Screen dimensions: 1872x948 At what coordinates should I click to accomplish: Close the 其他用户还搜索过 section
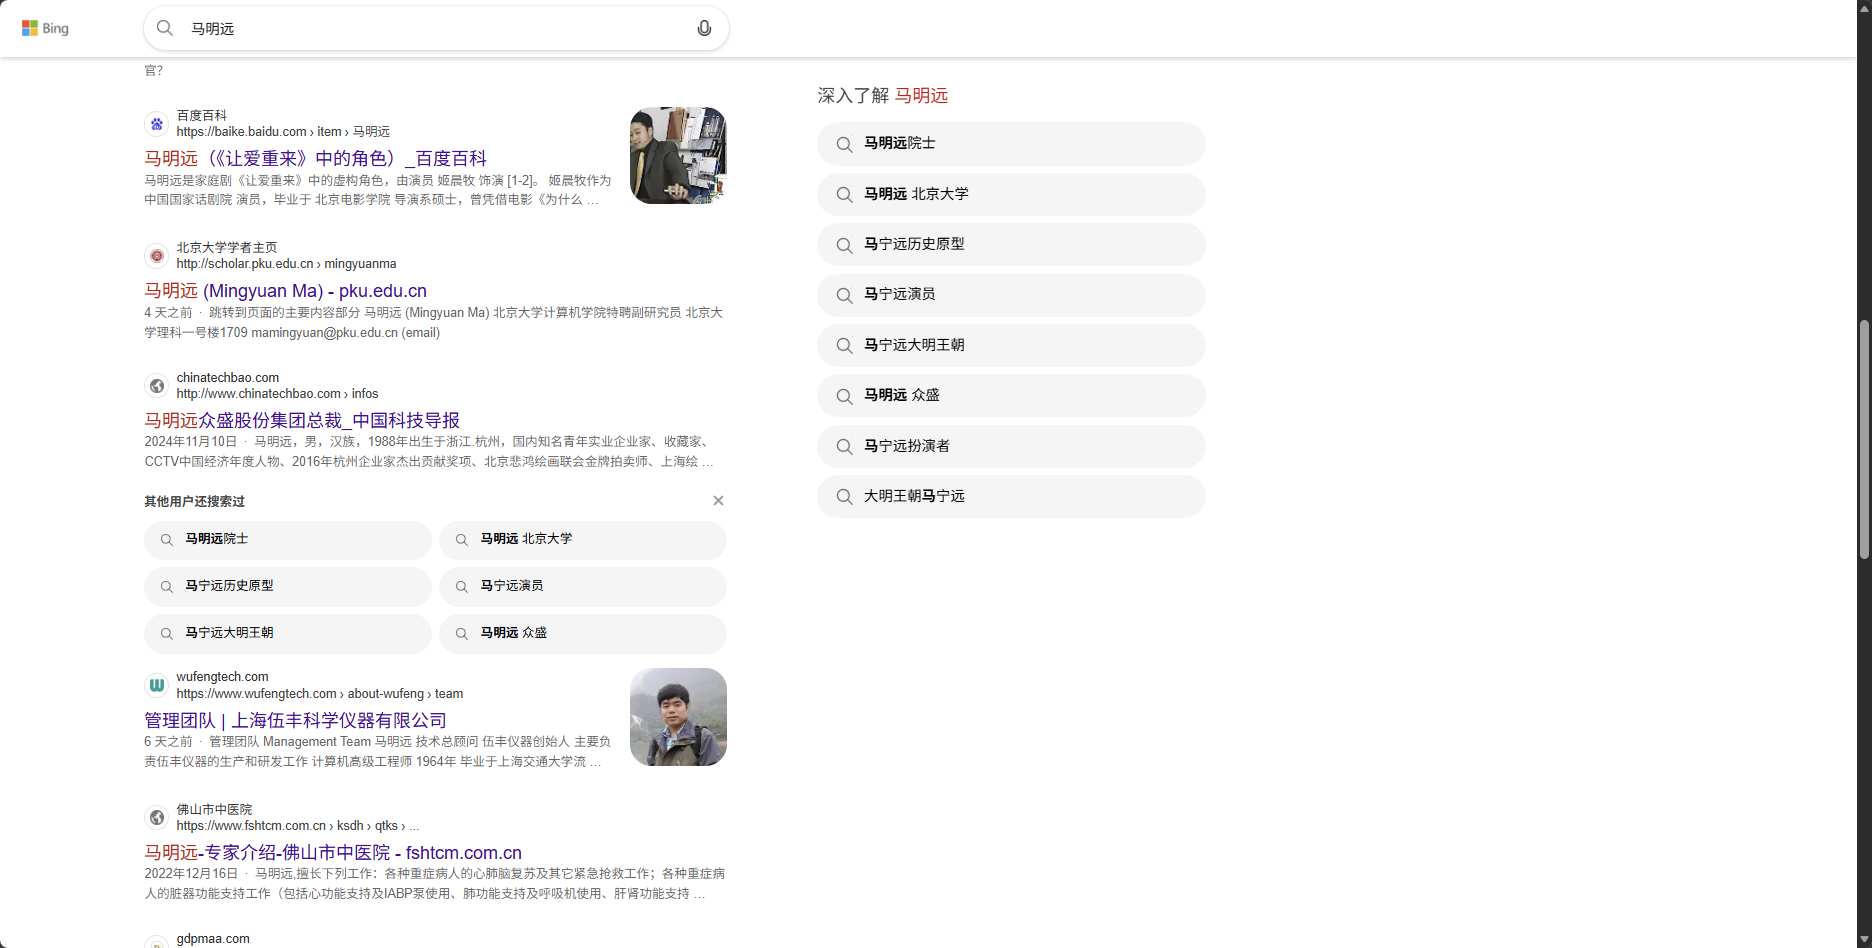(x=718, y=501)
